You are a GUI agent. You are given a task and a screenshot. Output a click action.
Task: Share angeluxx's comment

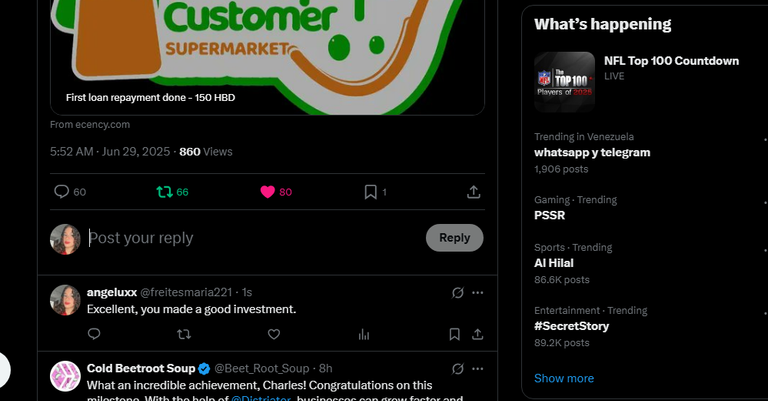pos(478,334)
